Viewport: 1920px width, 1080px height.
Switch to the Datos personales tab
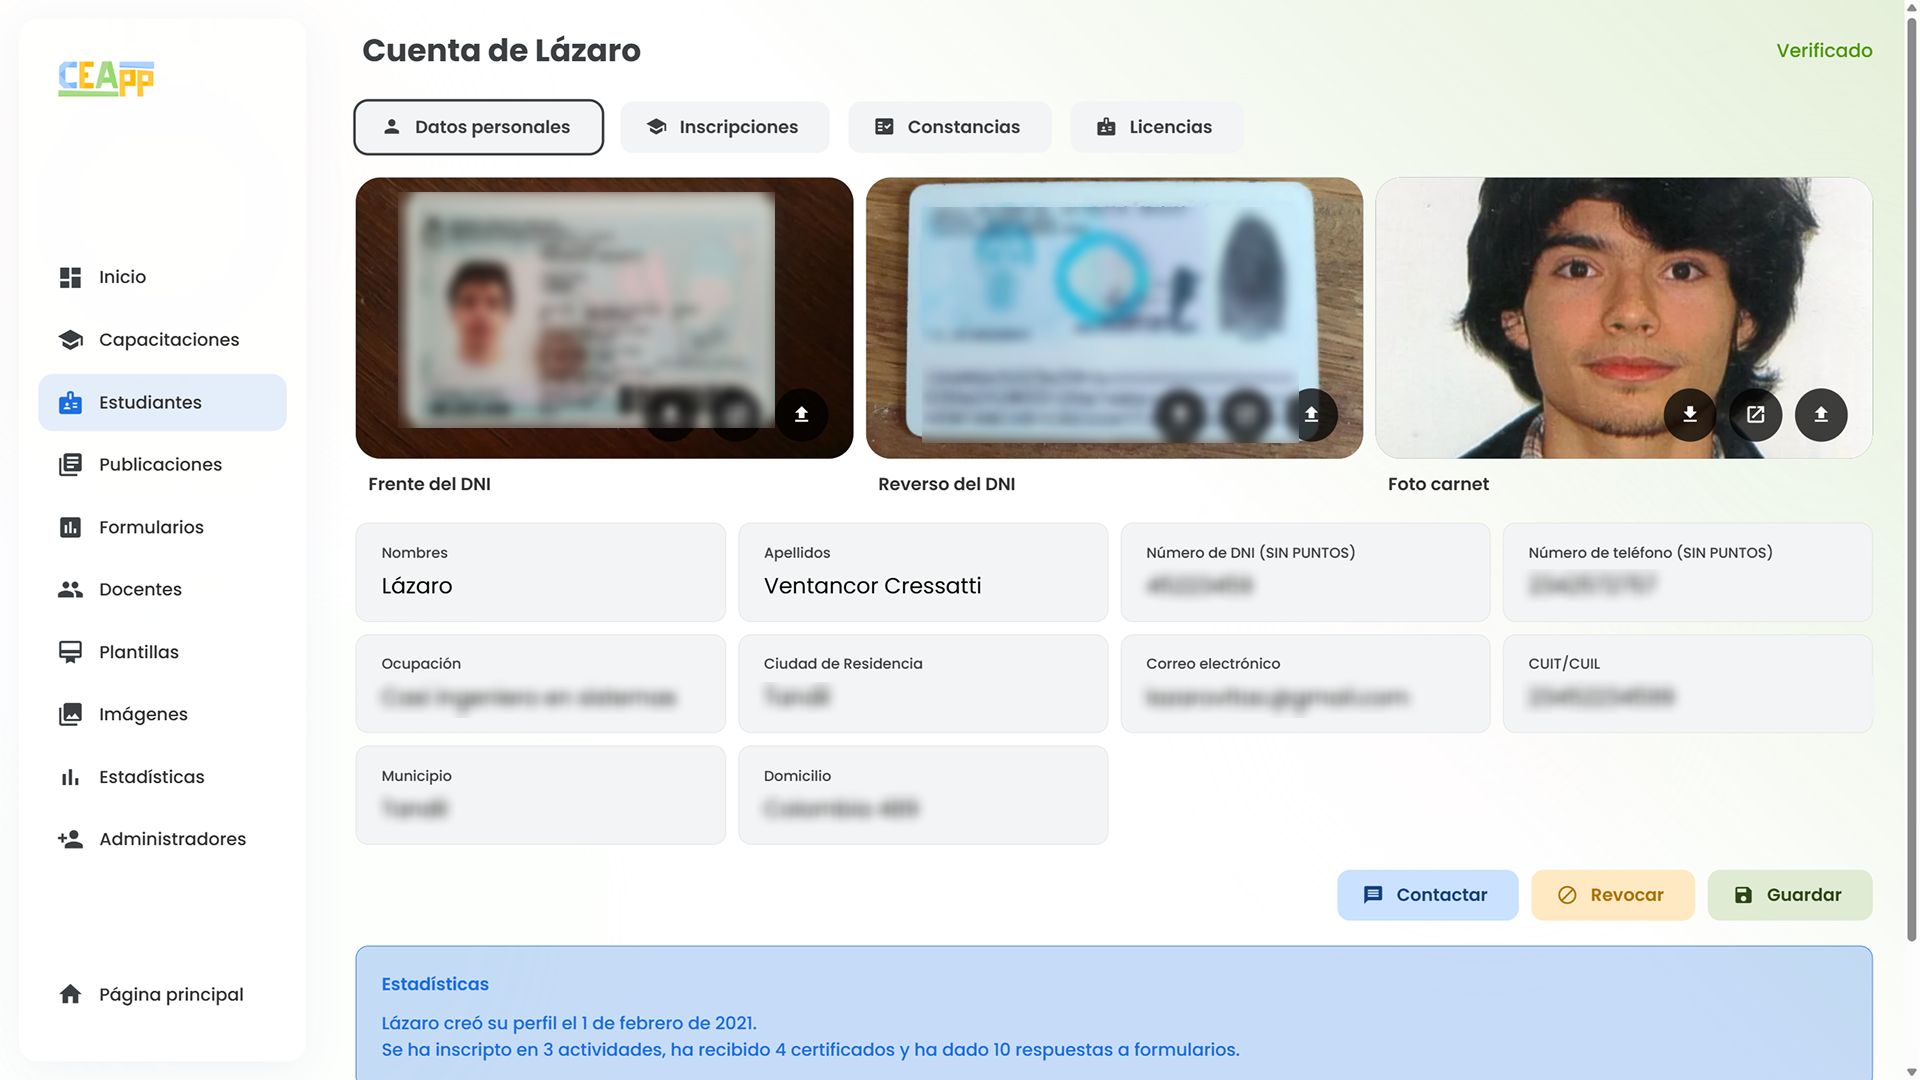[478, 127]
